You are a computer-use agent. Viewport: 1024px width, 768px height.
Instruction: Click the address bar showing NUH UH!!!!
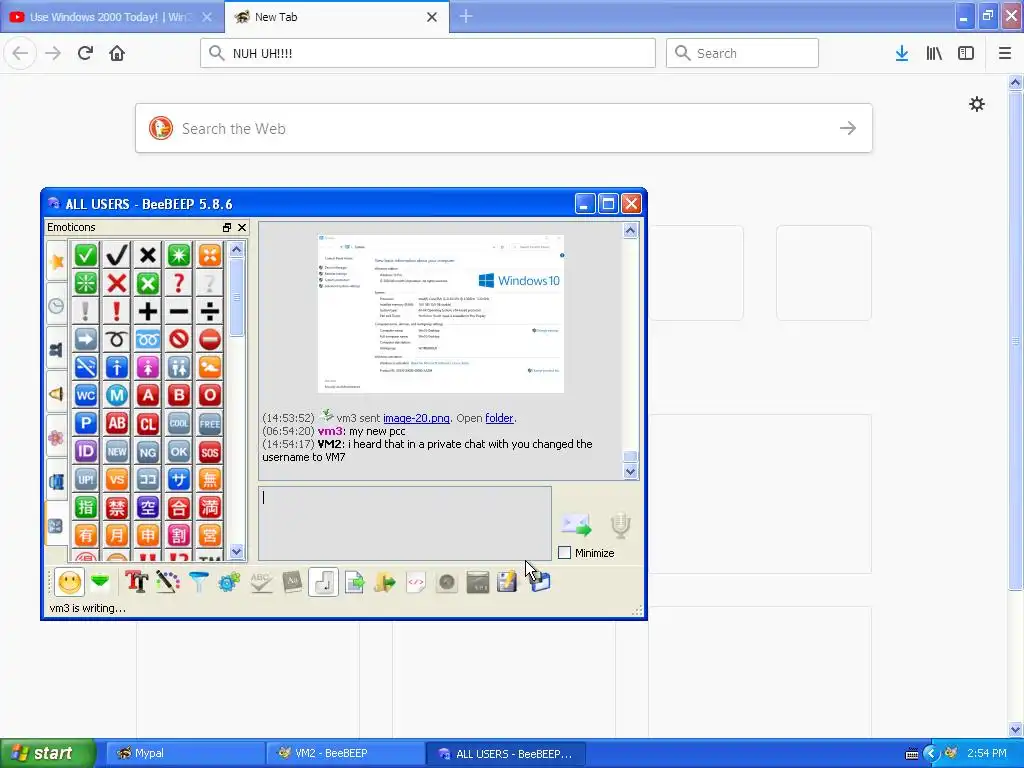click(428, 53)
